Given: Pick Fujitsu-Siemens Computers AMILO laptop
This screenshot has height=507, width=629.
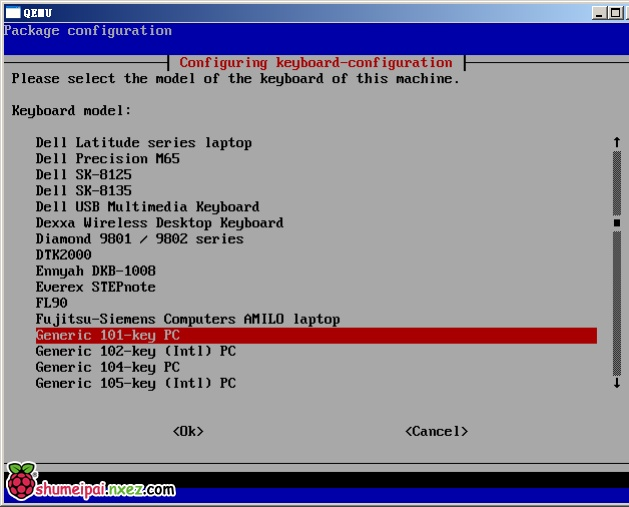Looking at the screenshot, I should (x=188, y=319).
